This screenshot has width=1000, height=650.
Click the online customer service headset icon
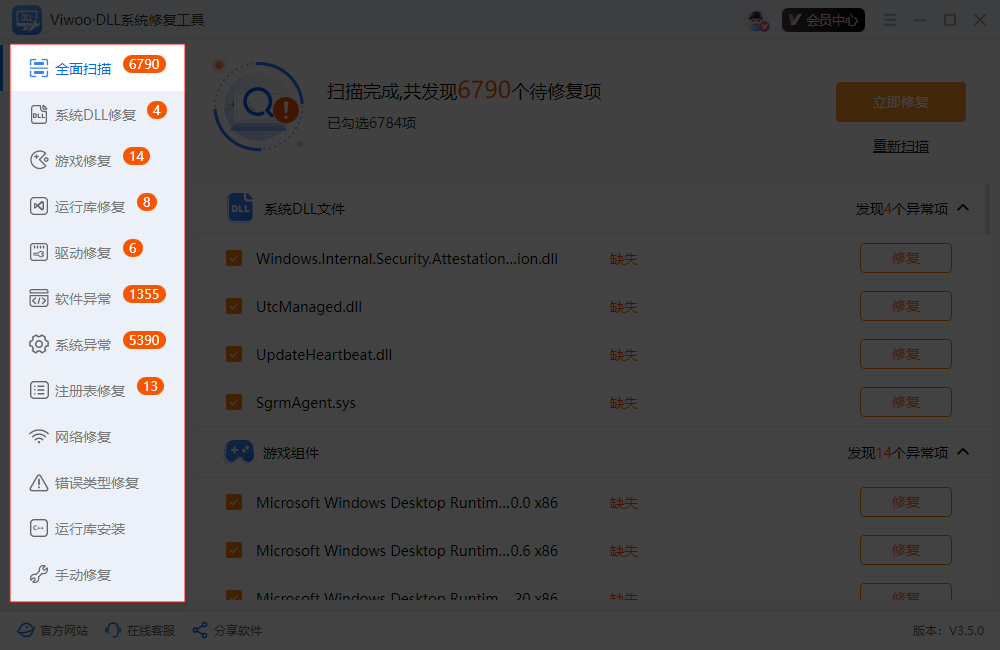pos(113,631)
